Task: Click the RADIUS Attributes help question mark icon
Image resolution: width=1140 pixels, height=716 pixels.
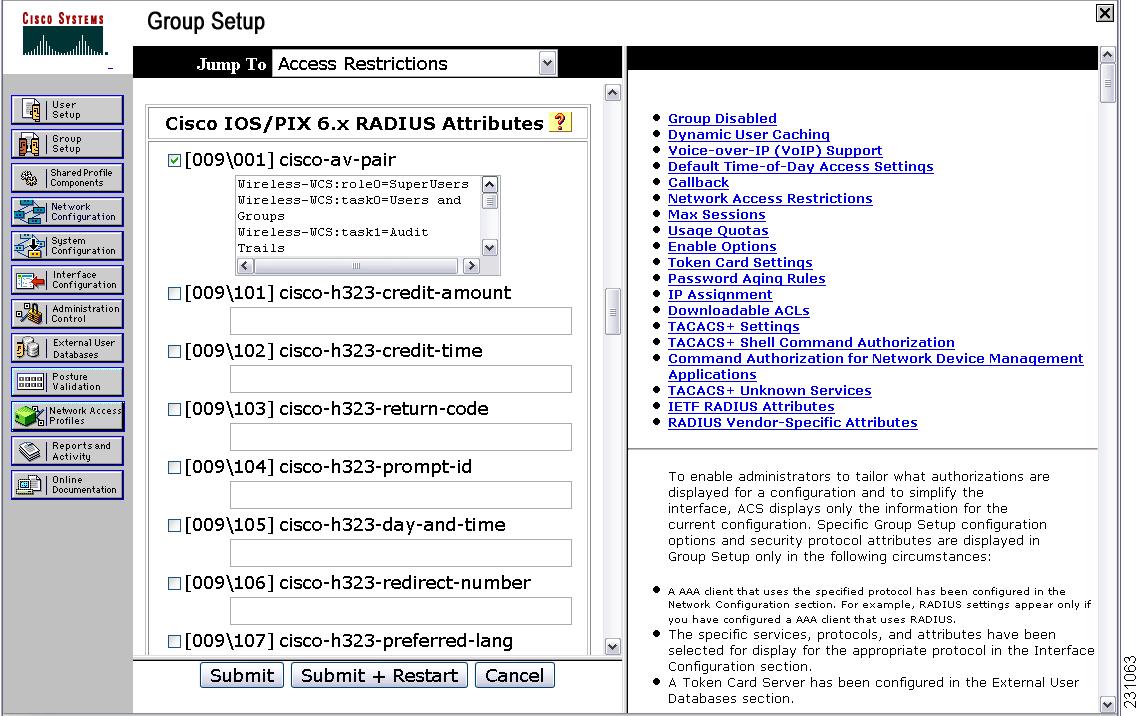Action: coord(560,122)
